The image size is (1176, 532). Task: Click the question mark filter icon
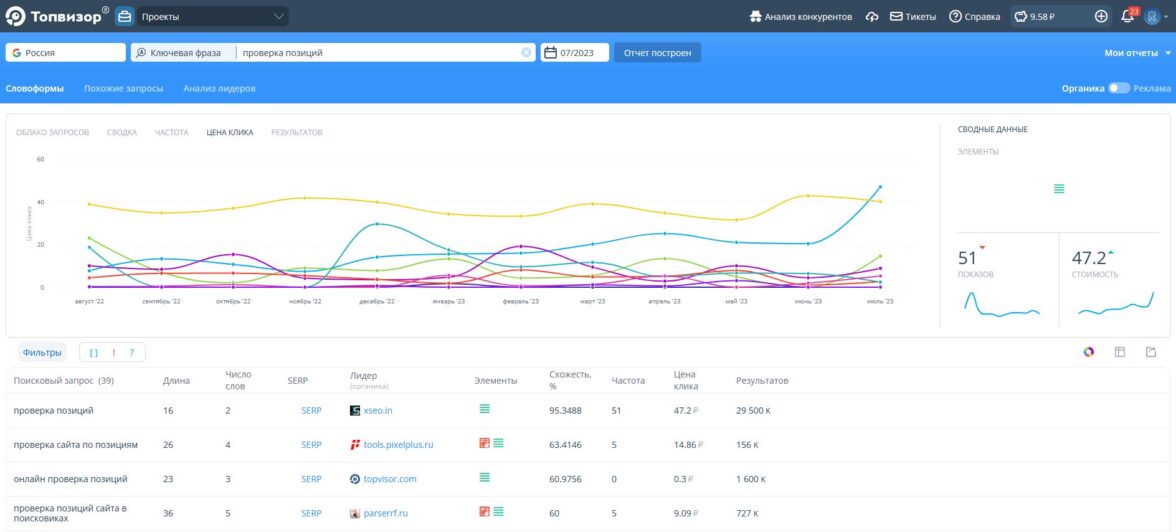[131, 352]
